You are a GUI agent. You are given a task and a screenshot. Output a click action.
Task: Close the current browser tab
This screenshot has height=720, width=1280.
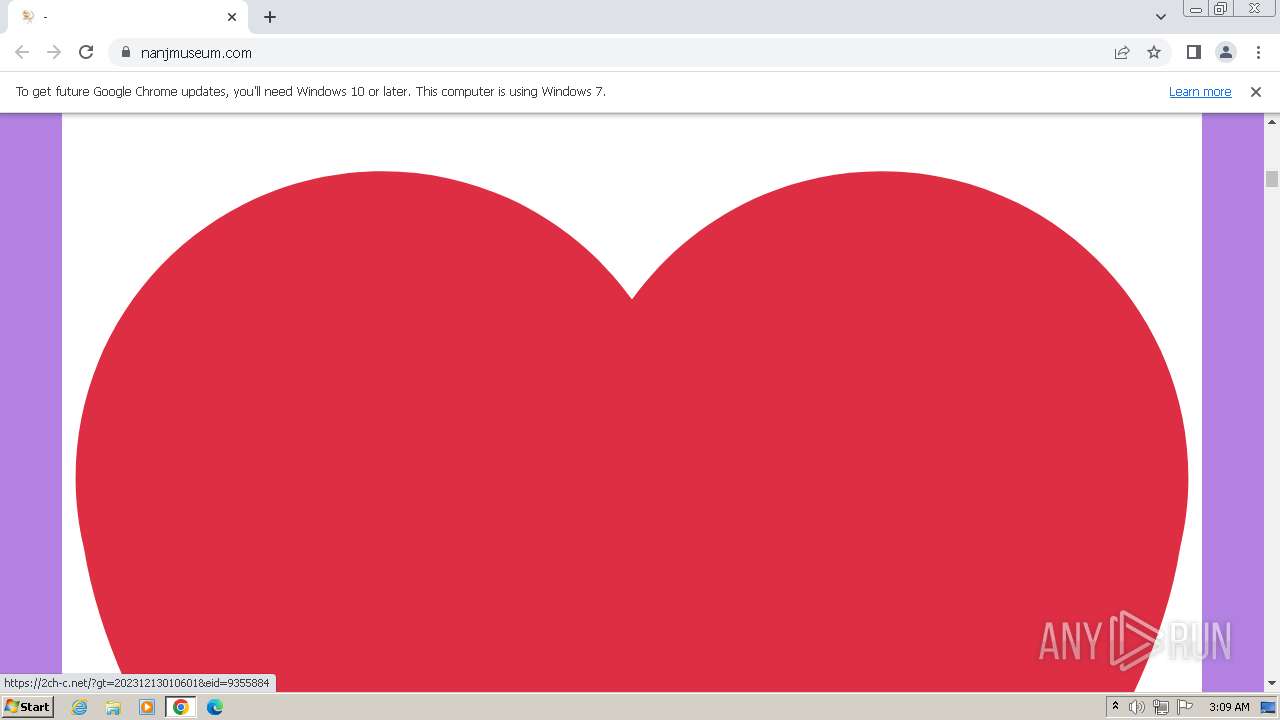tap(232, 17)
